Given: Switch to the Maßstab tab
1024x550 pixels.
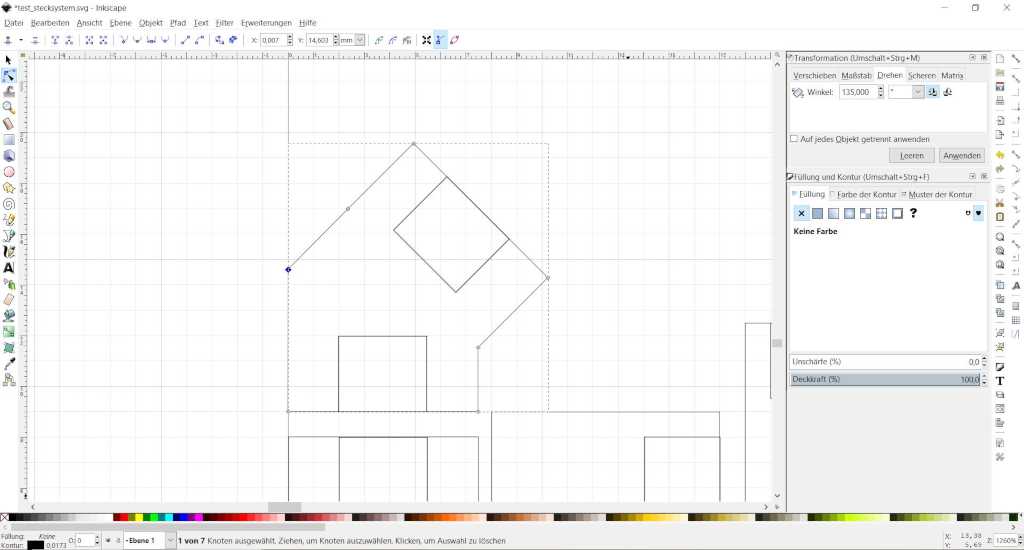Looking at the screenshot, I should coord(856,76).
